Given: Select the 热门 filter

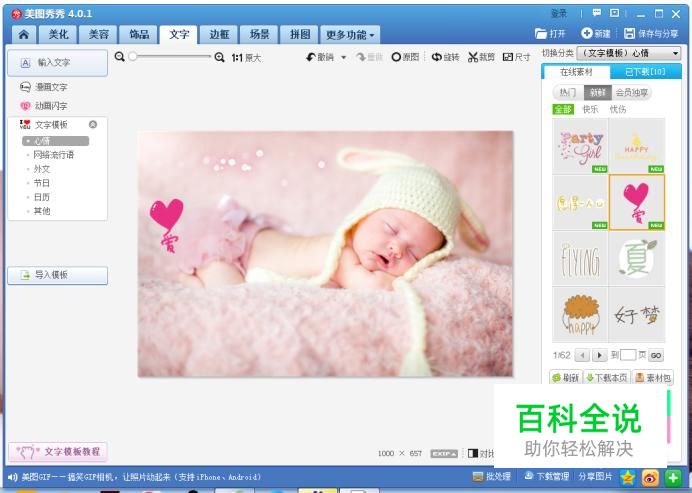Looking at the screenshot, I should 568,92.
